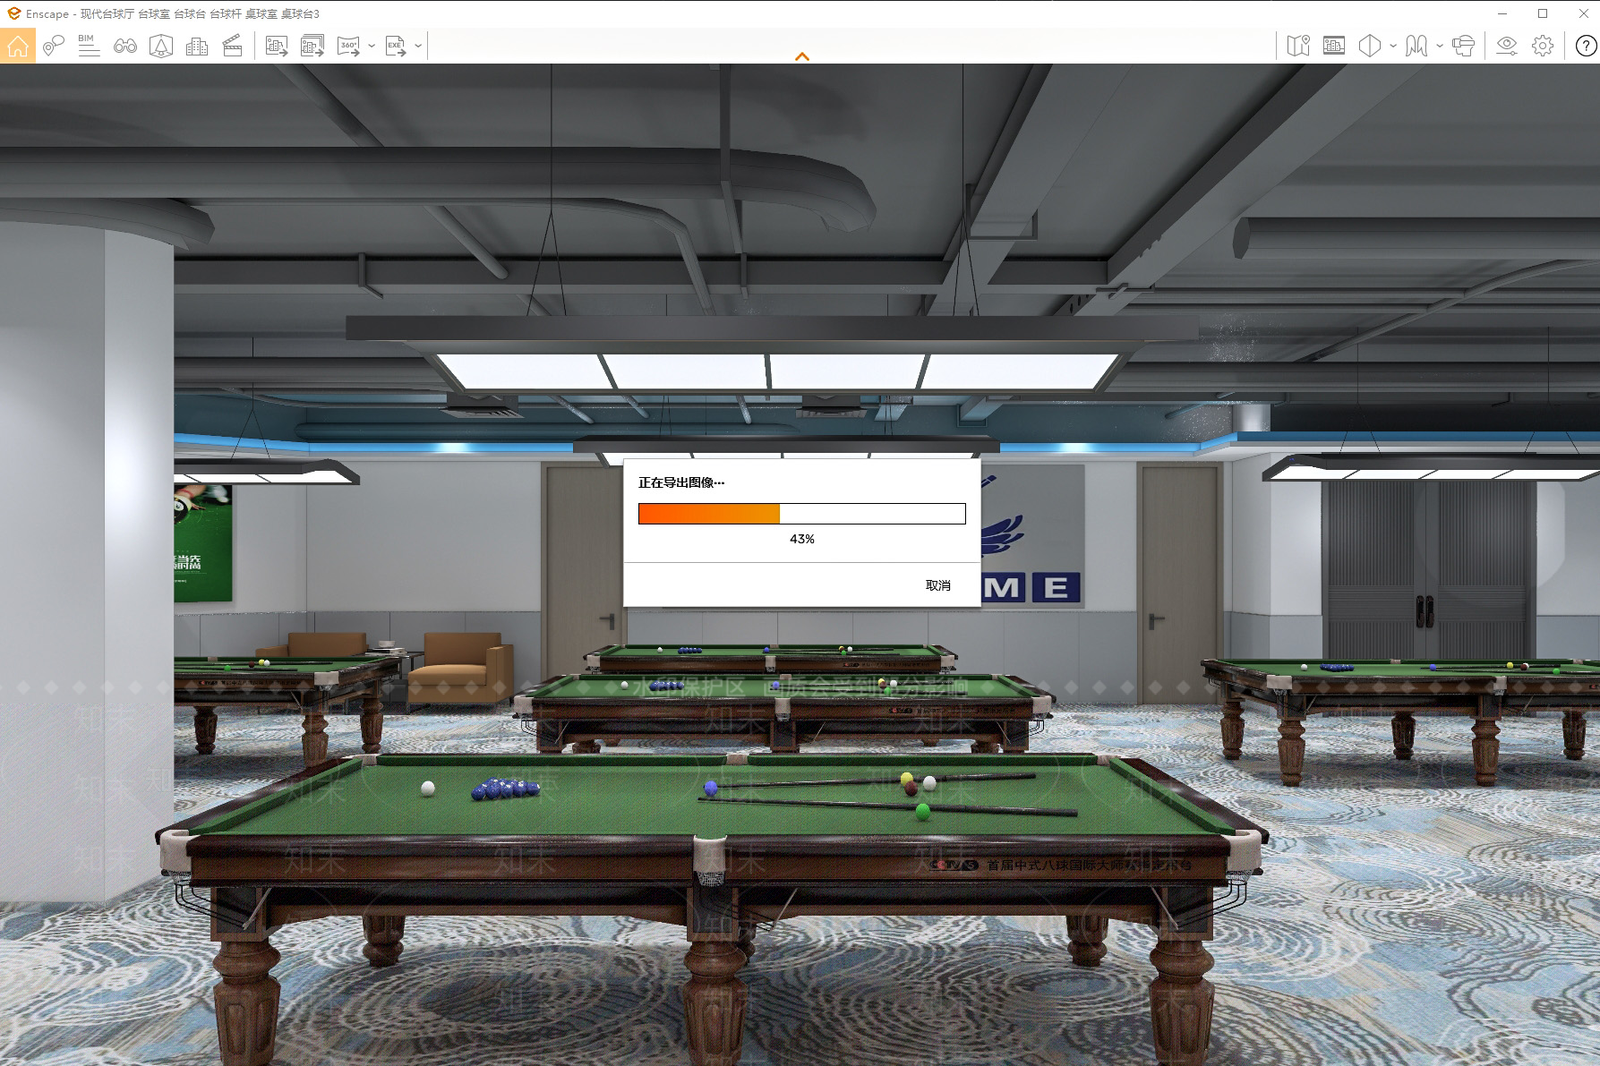The image size is (1600, 1066).
Task: Open the video editor clapperboard icon
Action: pyautogui.click(x=232, y=46)
